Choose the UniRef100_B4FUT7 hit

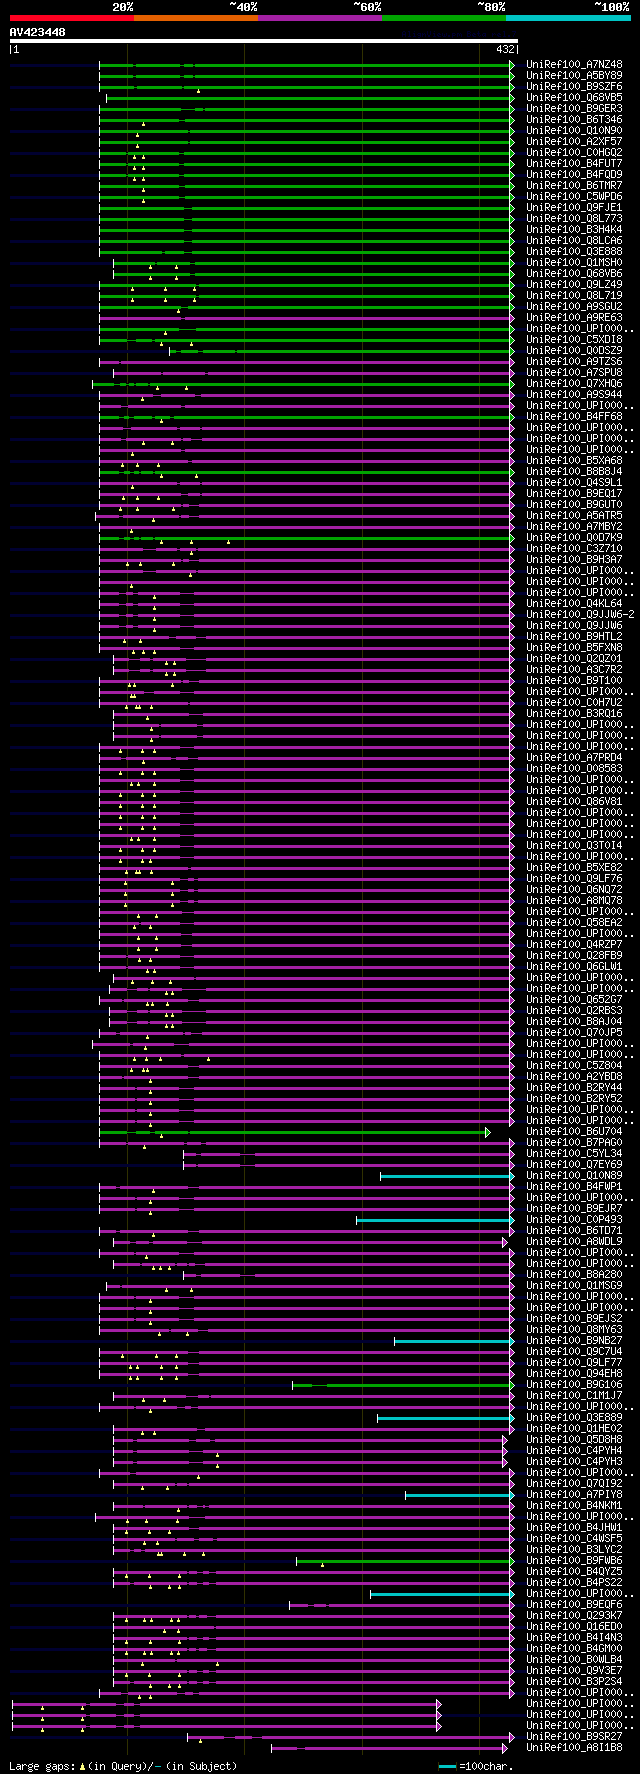pos(574,164)
